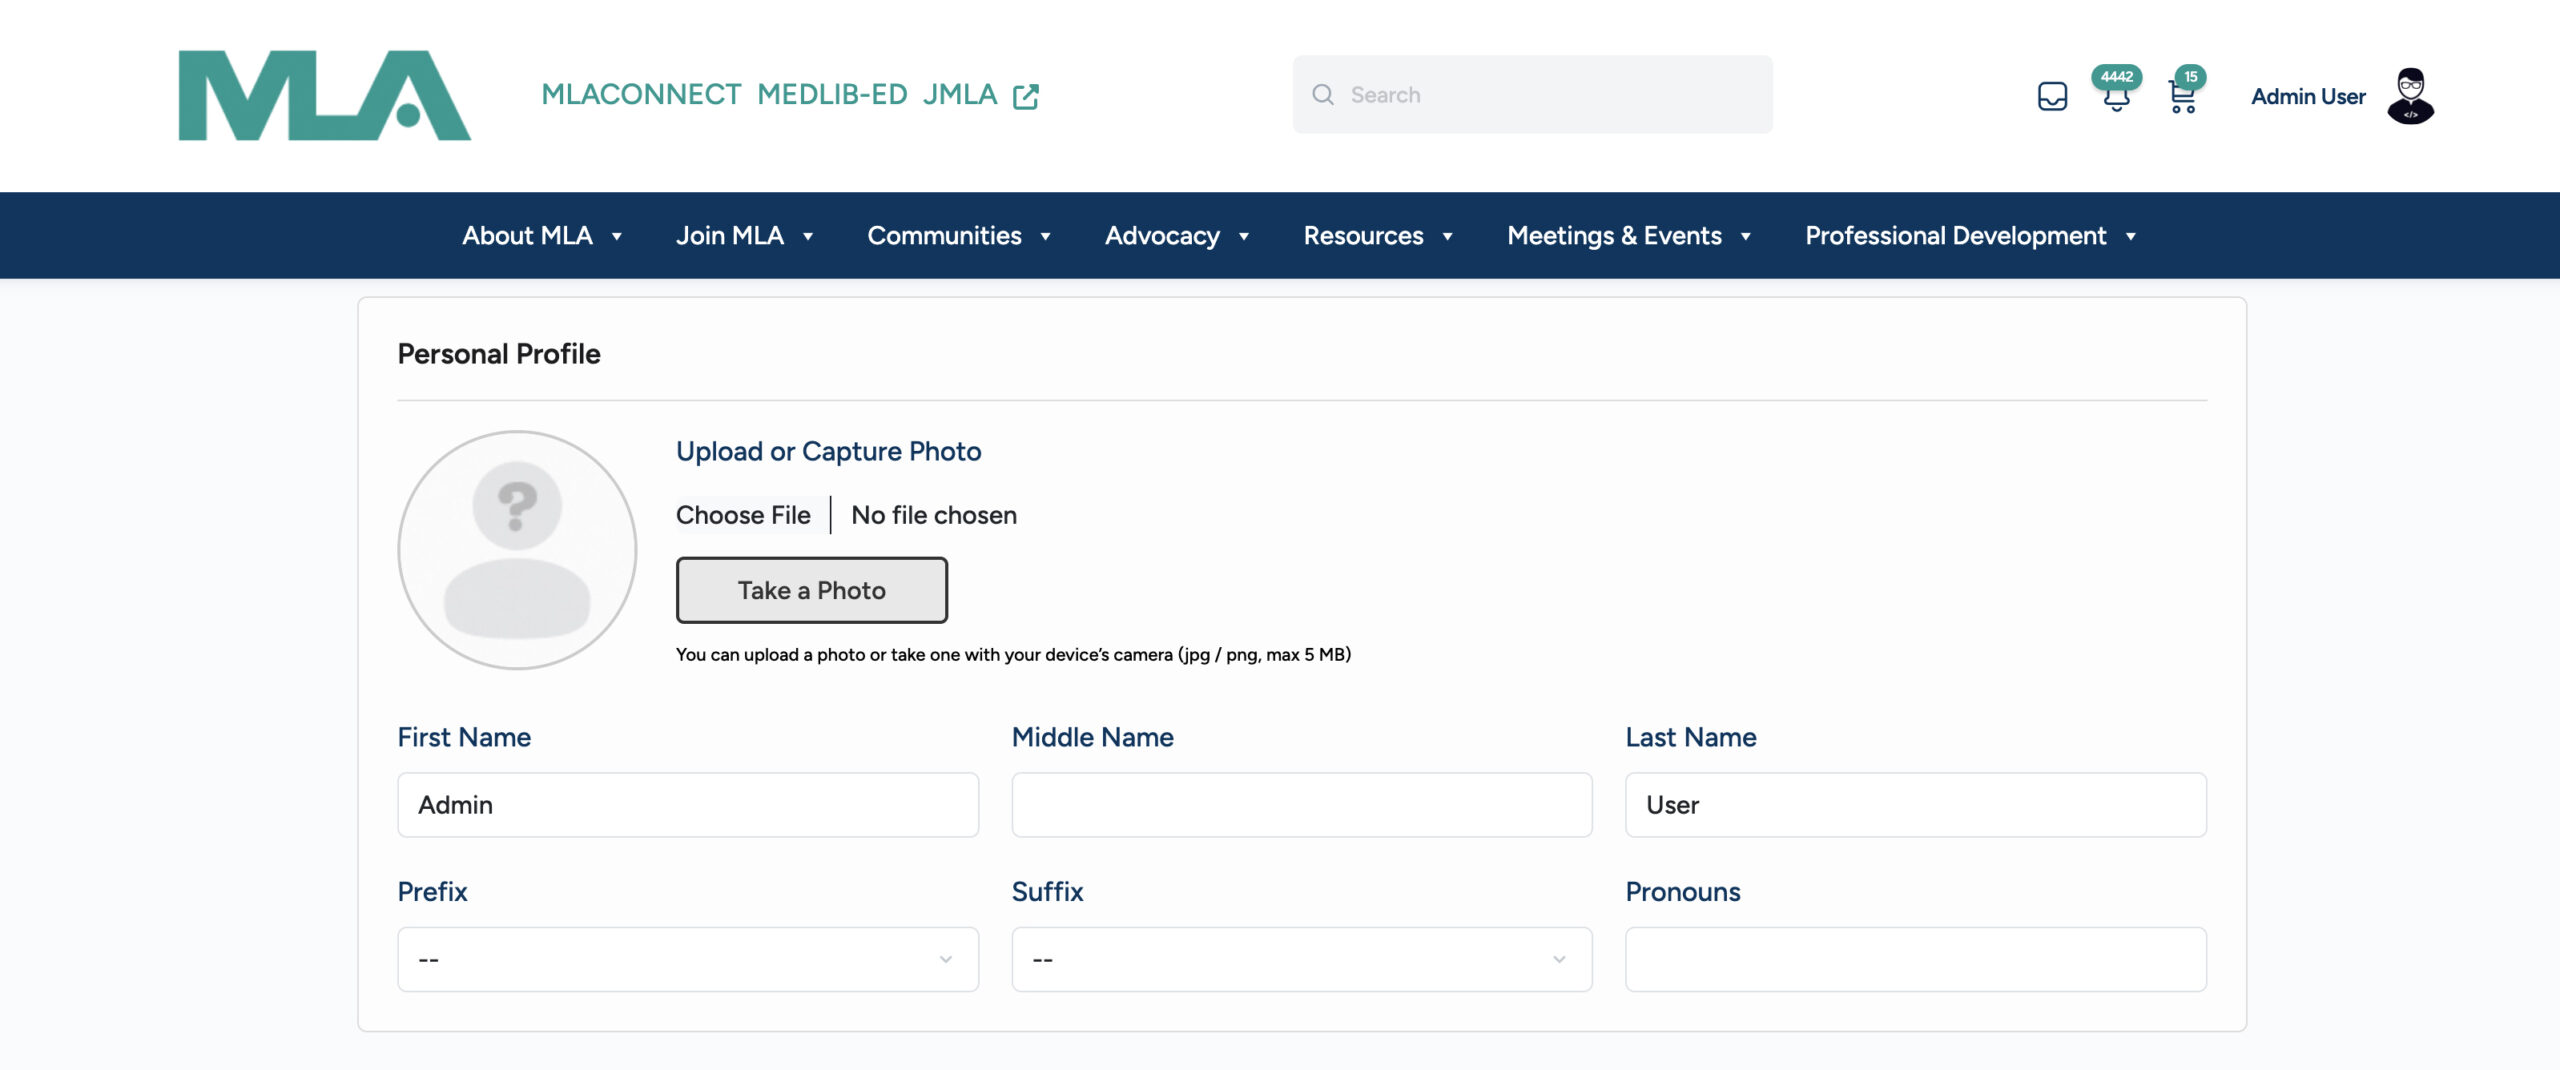This screenshot has height=1070, width=2560.
Task: Click the Choose File button
Action: coord(743,515)
